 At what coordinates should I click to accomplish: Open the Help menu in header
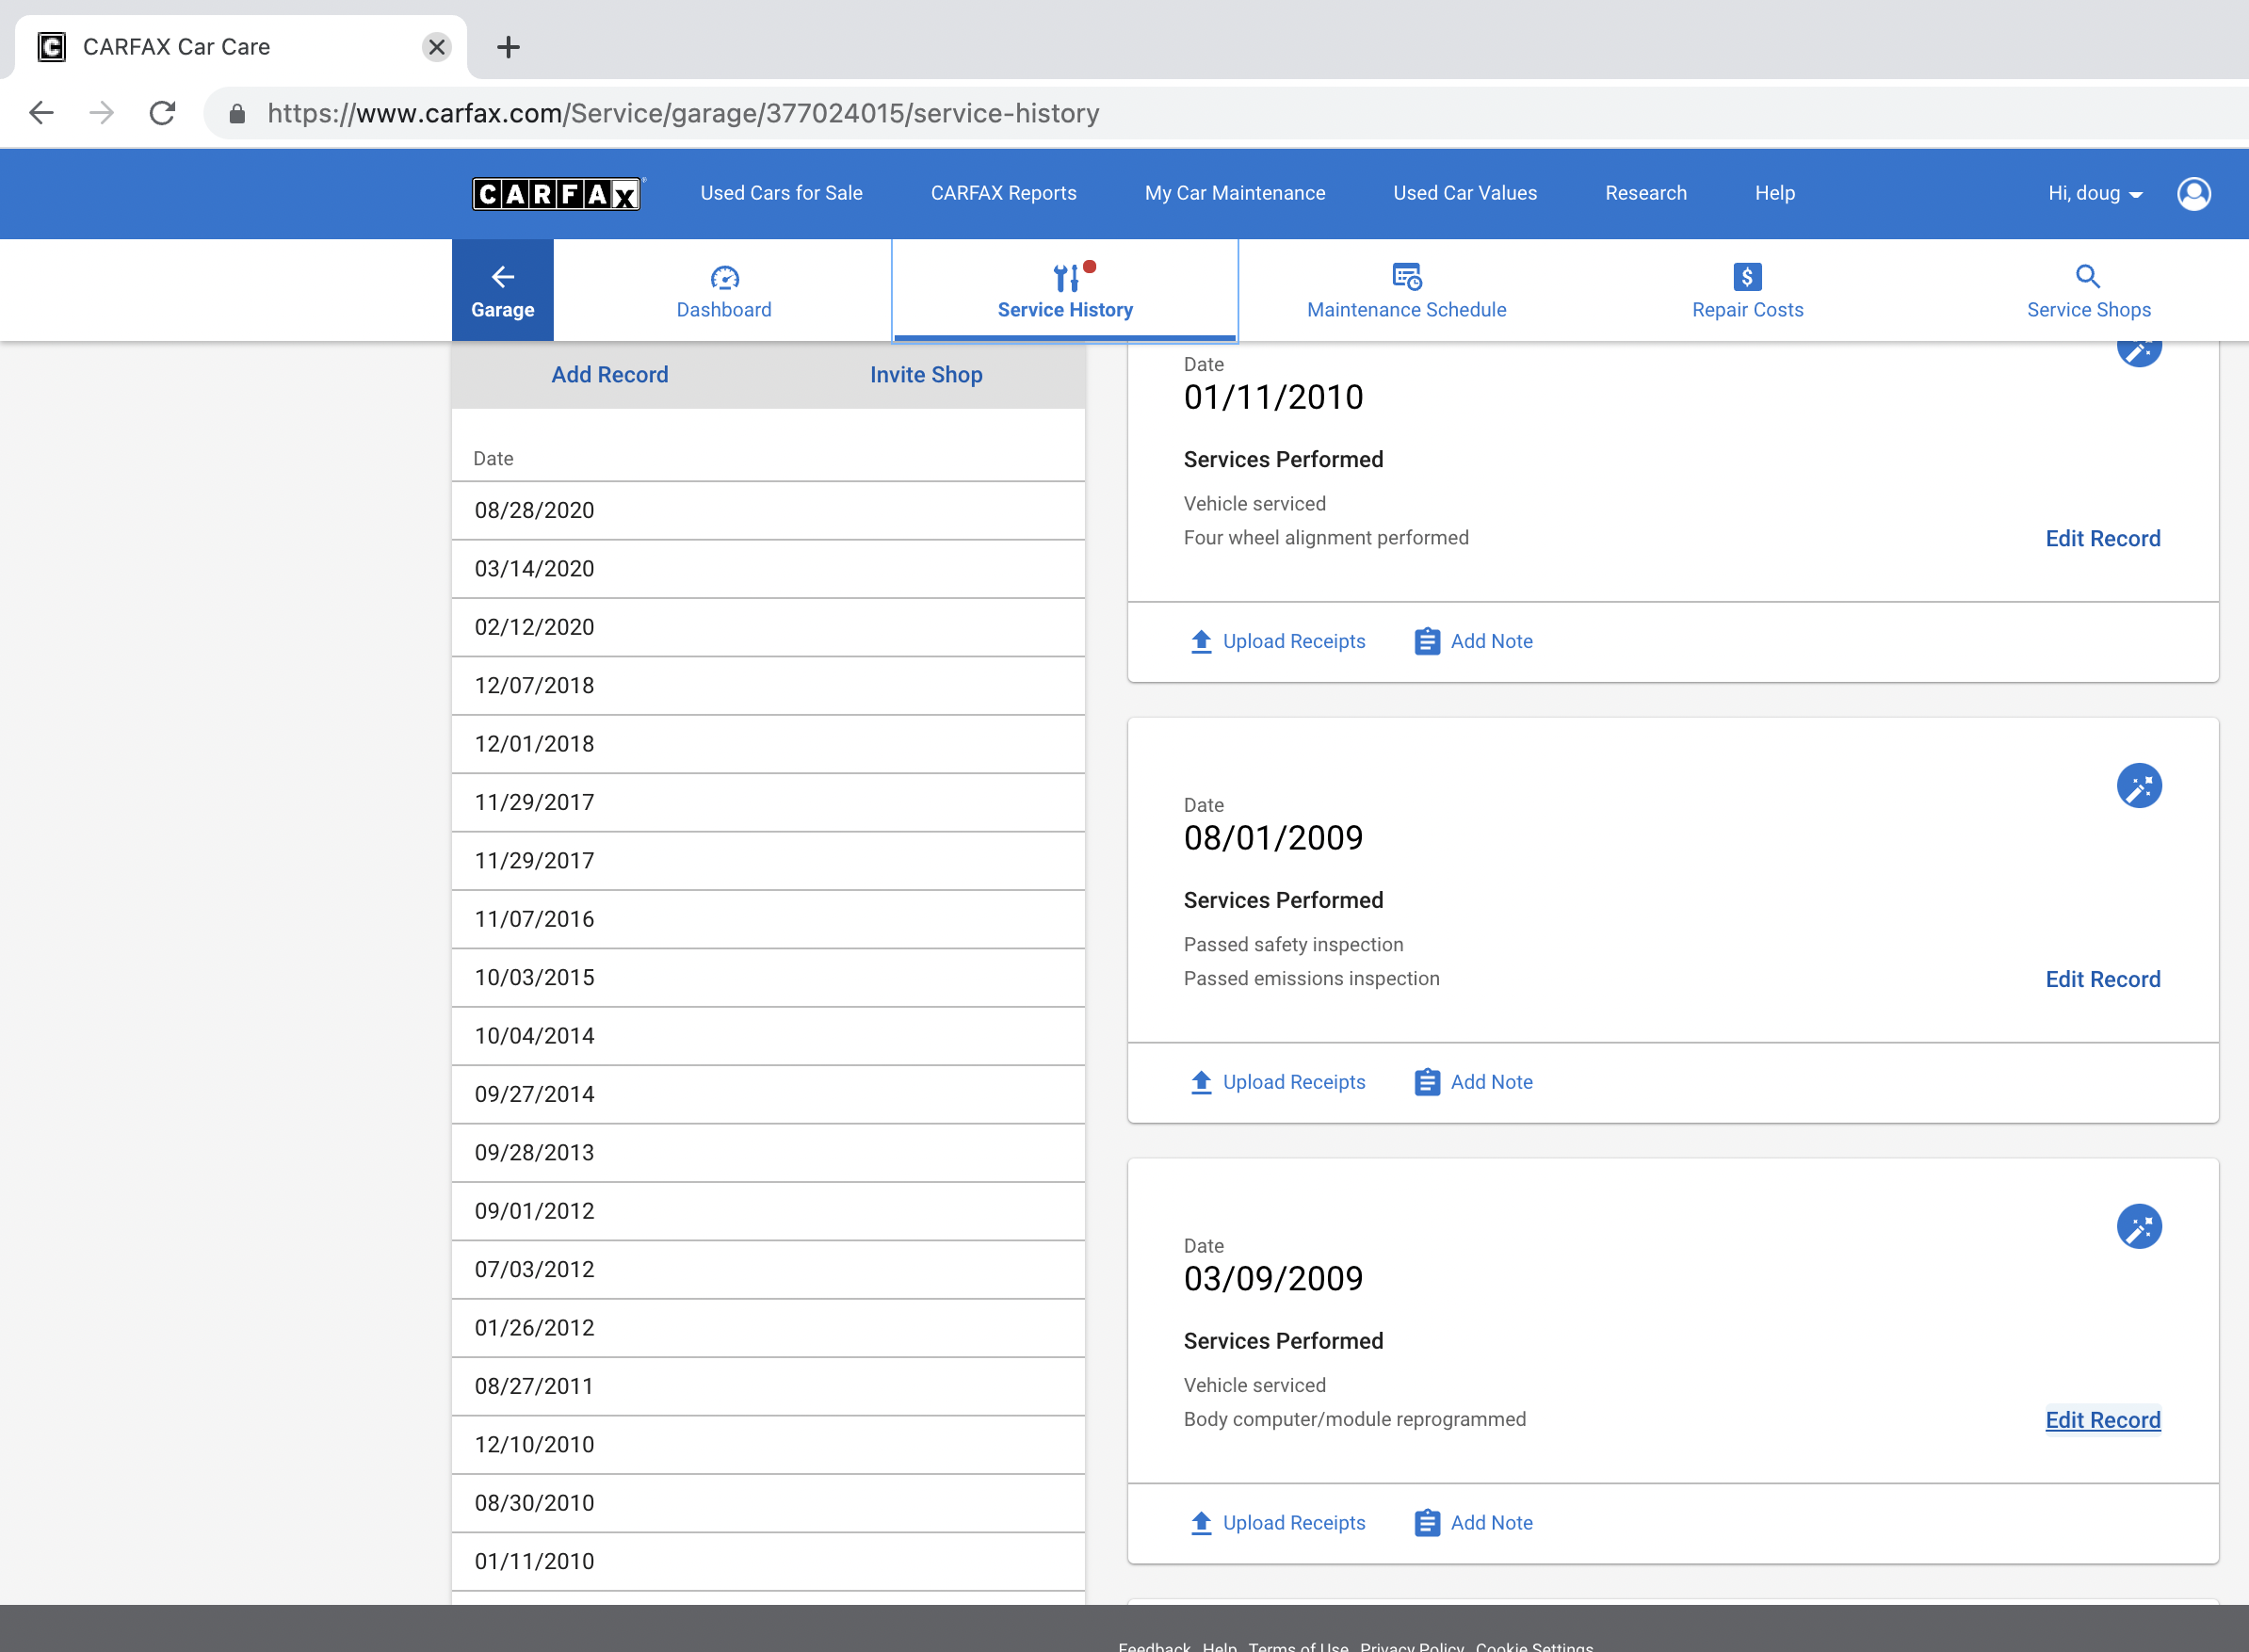coord(1775,193)
